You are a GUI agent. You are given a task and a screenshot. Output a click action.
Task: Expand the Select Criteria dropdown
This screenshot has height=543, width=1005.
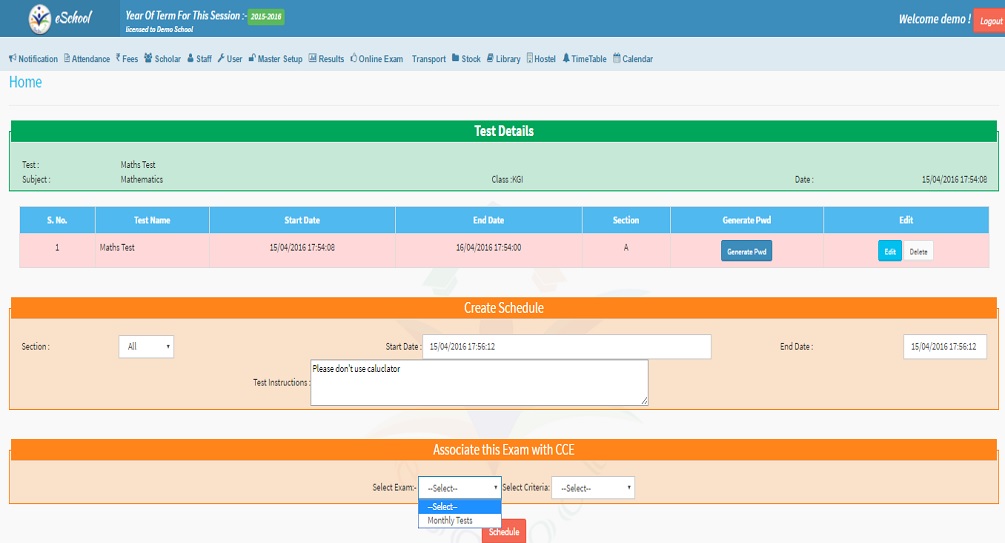(593, 488)
